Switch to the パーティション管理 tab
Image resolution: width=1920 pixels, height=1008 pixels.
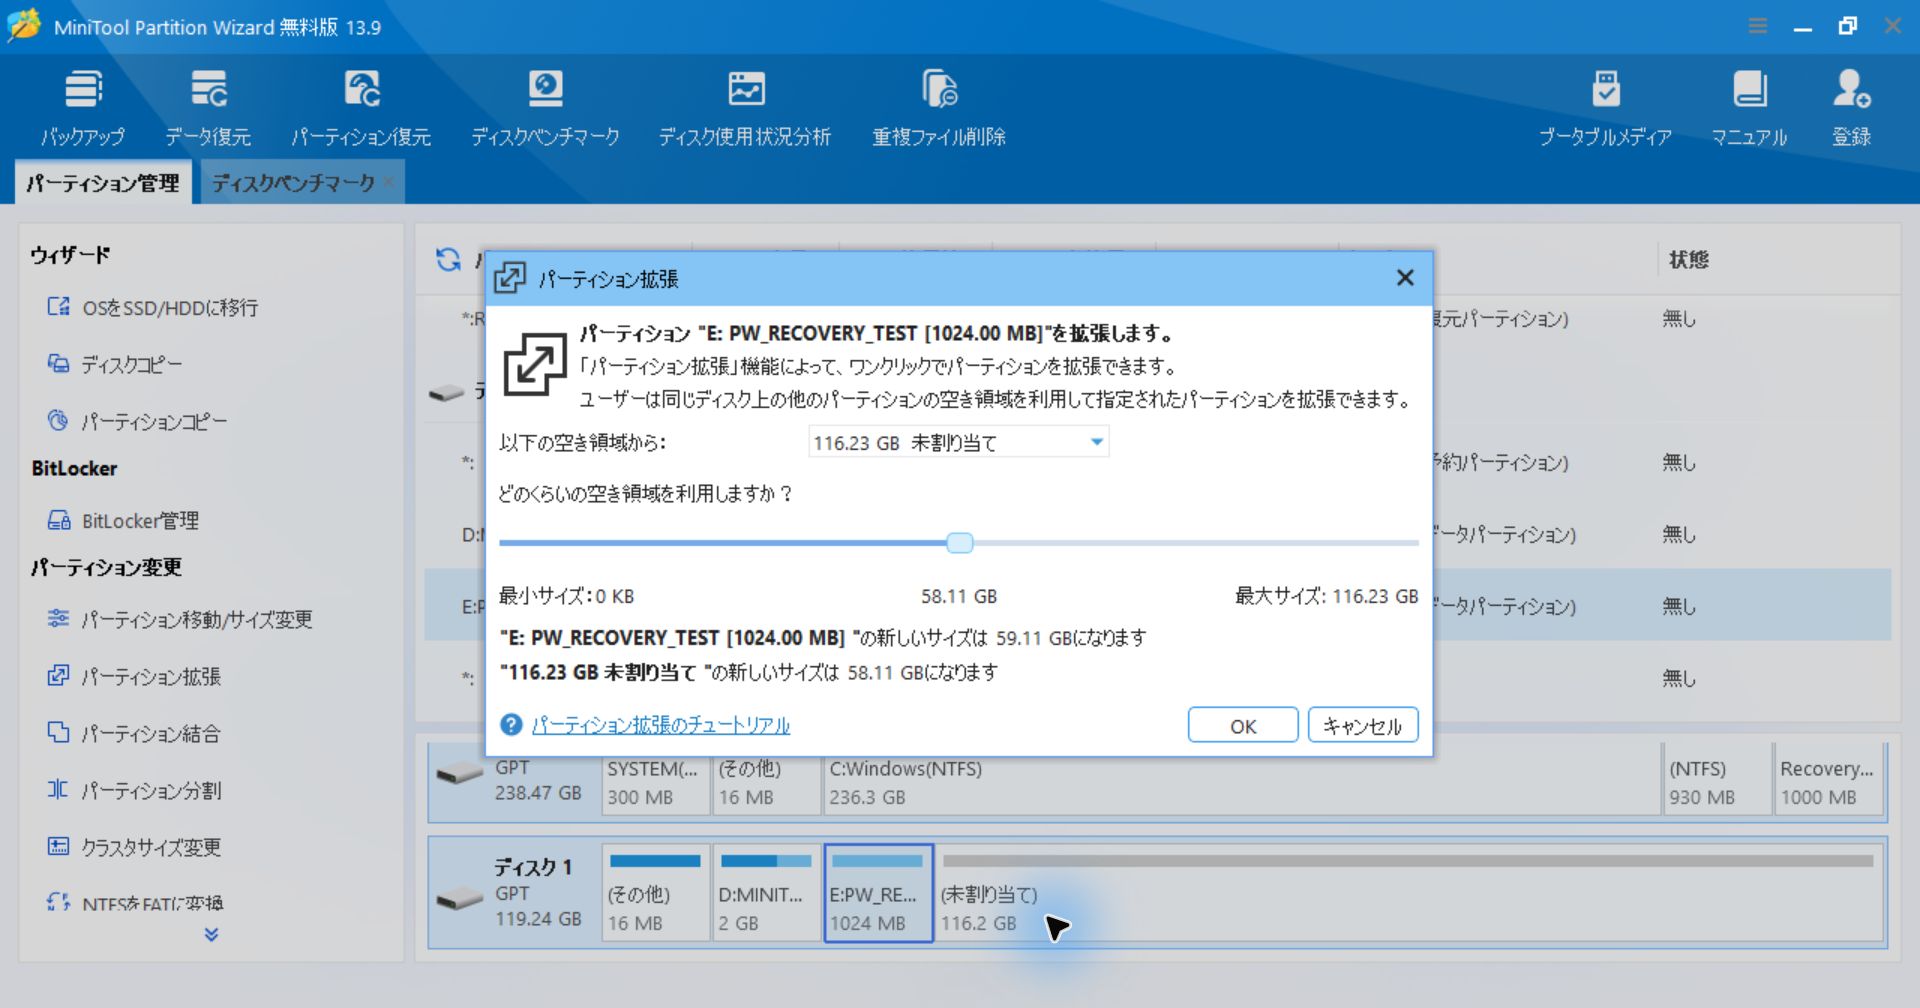tap(103, 183)
